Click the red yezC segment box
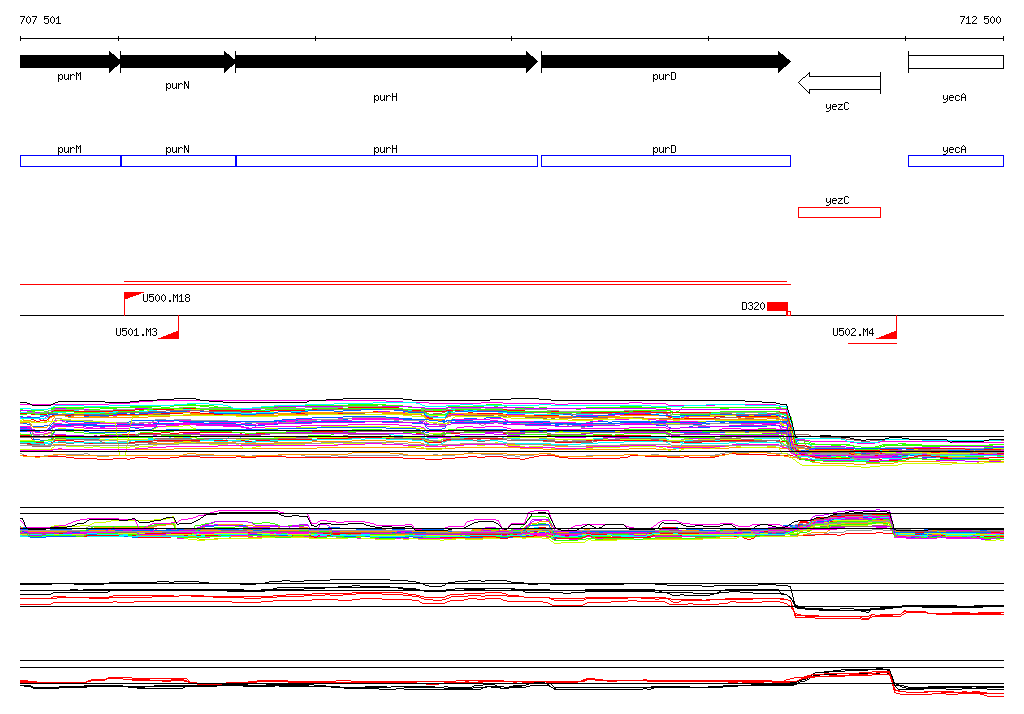 (x=839, y=212)
